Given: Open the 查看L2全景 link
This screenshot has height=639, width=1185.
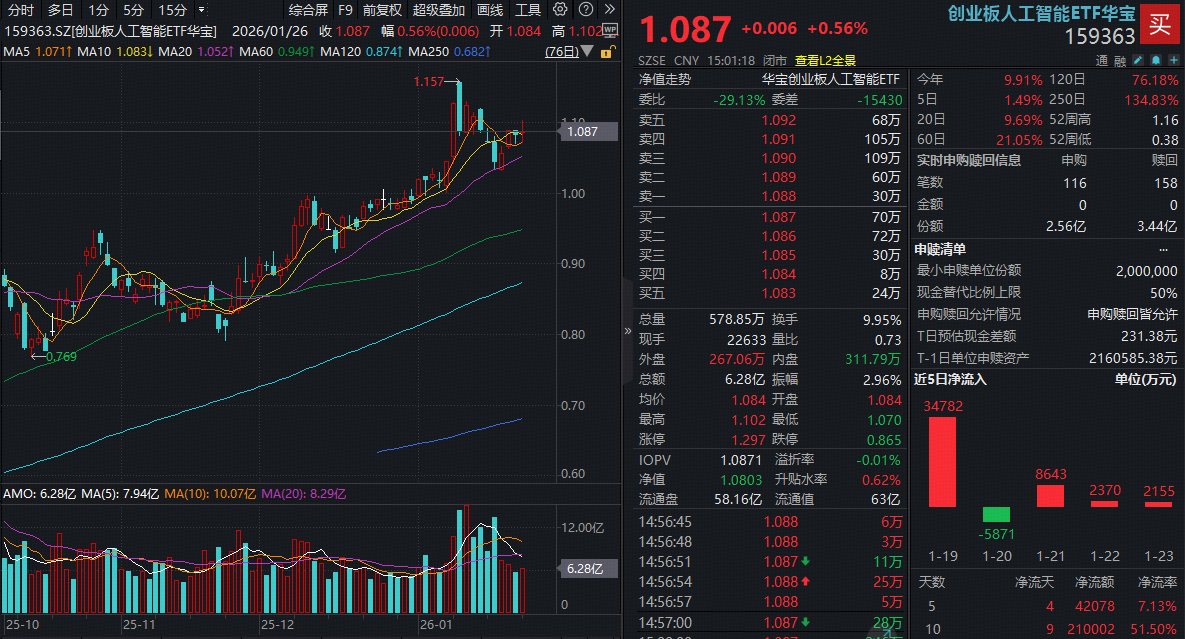Looking at the screenshot, I should (825, 60).
